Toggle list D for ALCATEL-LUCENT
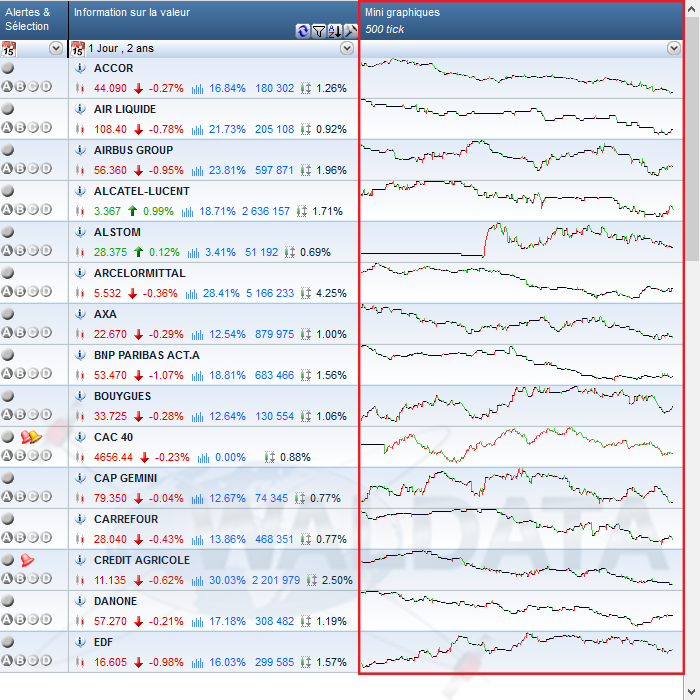 [46, 209]
